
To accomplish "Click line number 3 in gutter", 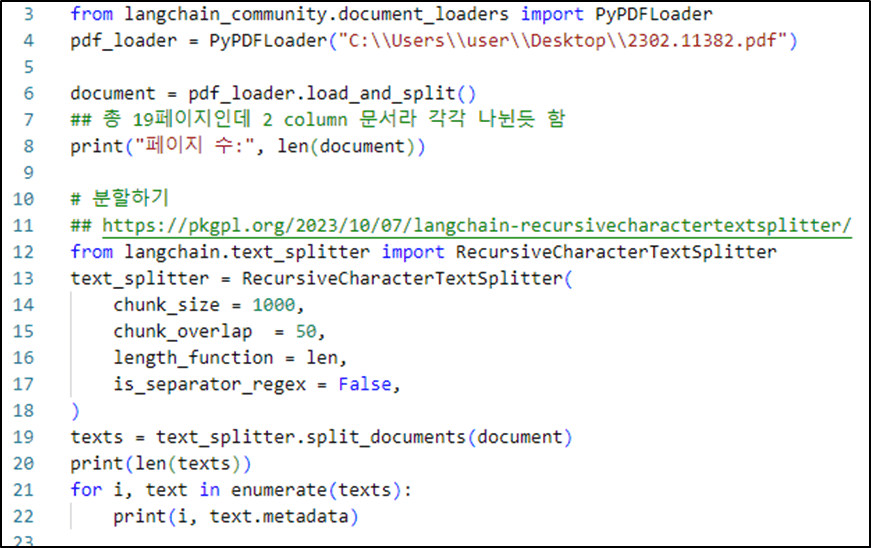I will [29, 14].
